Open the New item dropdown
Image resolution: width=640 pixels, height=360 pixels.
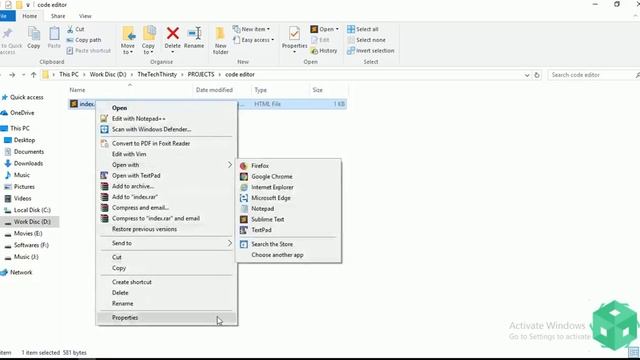coord(251,29)
